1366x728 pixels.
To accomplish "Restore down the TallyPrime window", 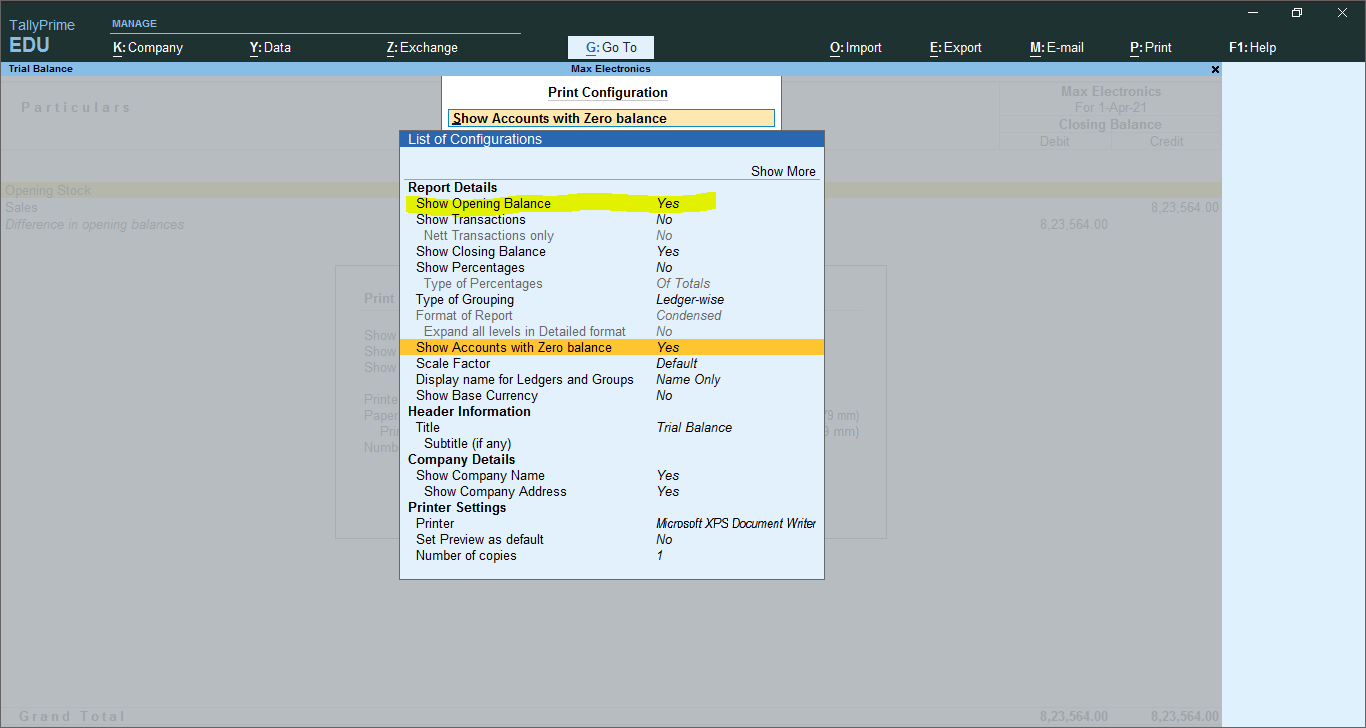I will [1297, 13].
